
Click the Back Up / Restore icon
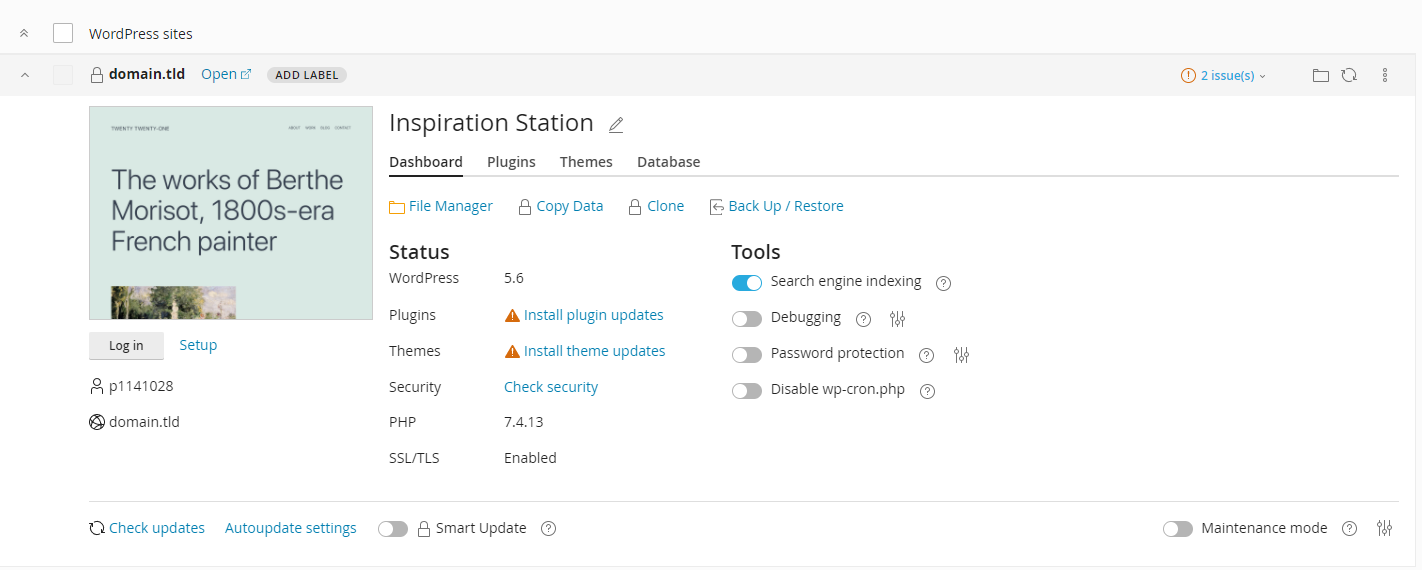[716, 207]
